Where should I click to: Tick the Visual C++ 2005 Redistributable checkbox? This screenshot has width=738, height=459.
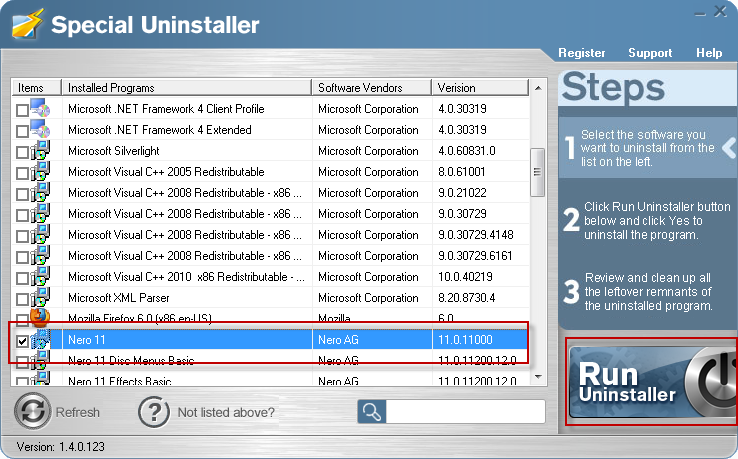click(x=22, y=173)
